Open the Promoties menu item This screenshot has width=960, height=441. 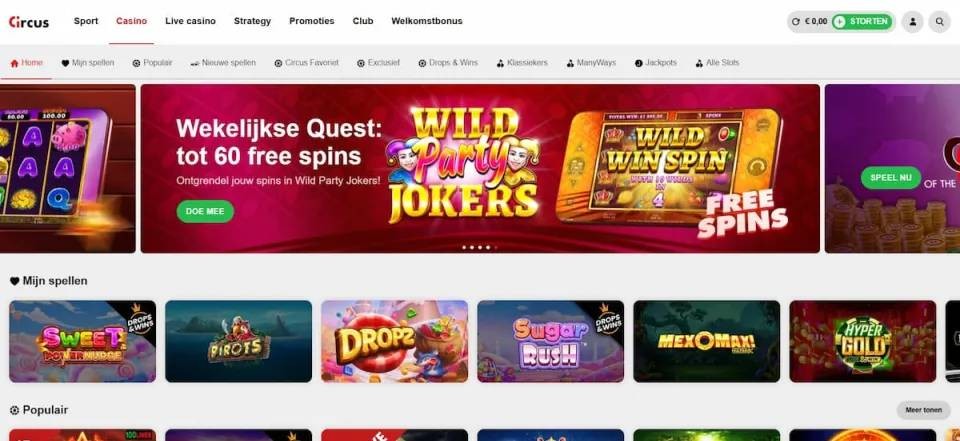[312, 21]
